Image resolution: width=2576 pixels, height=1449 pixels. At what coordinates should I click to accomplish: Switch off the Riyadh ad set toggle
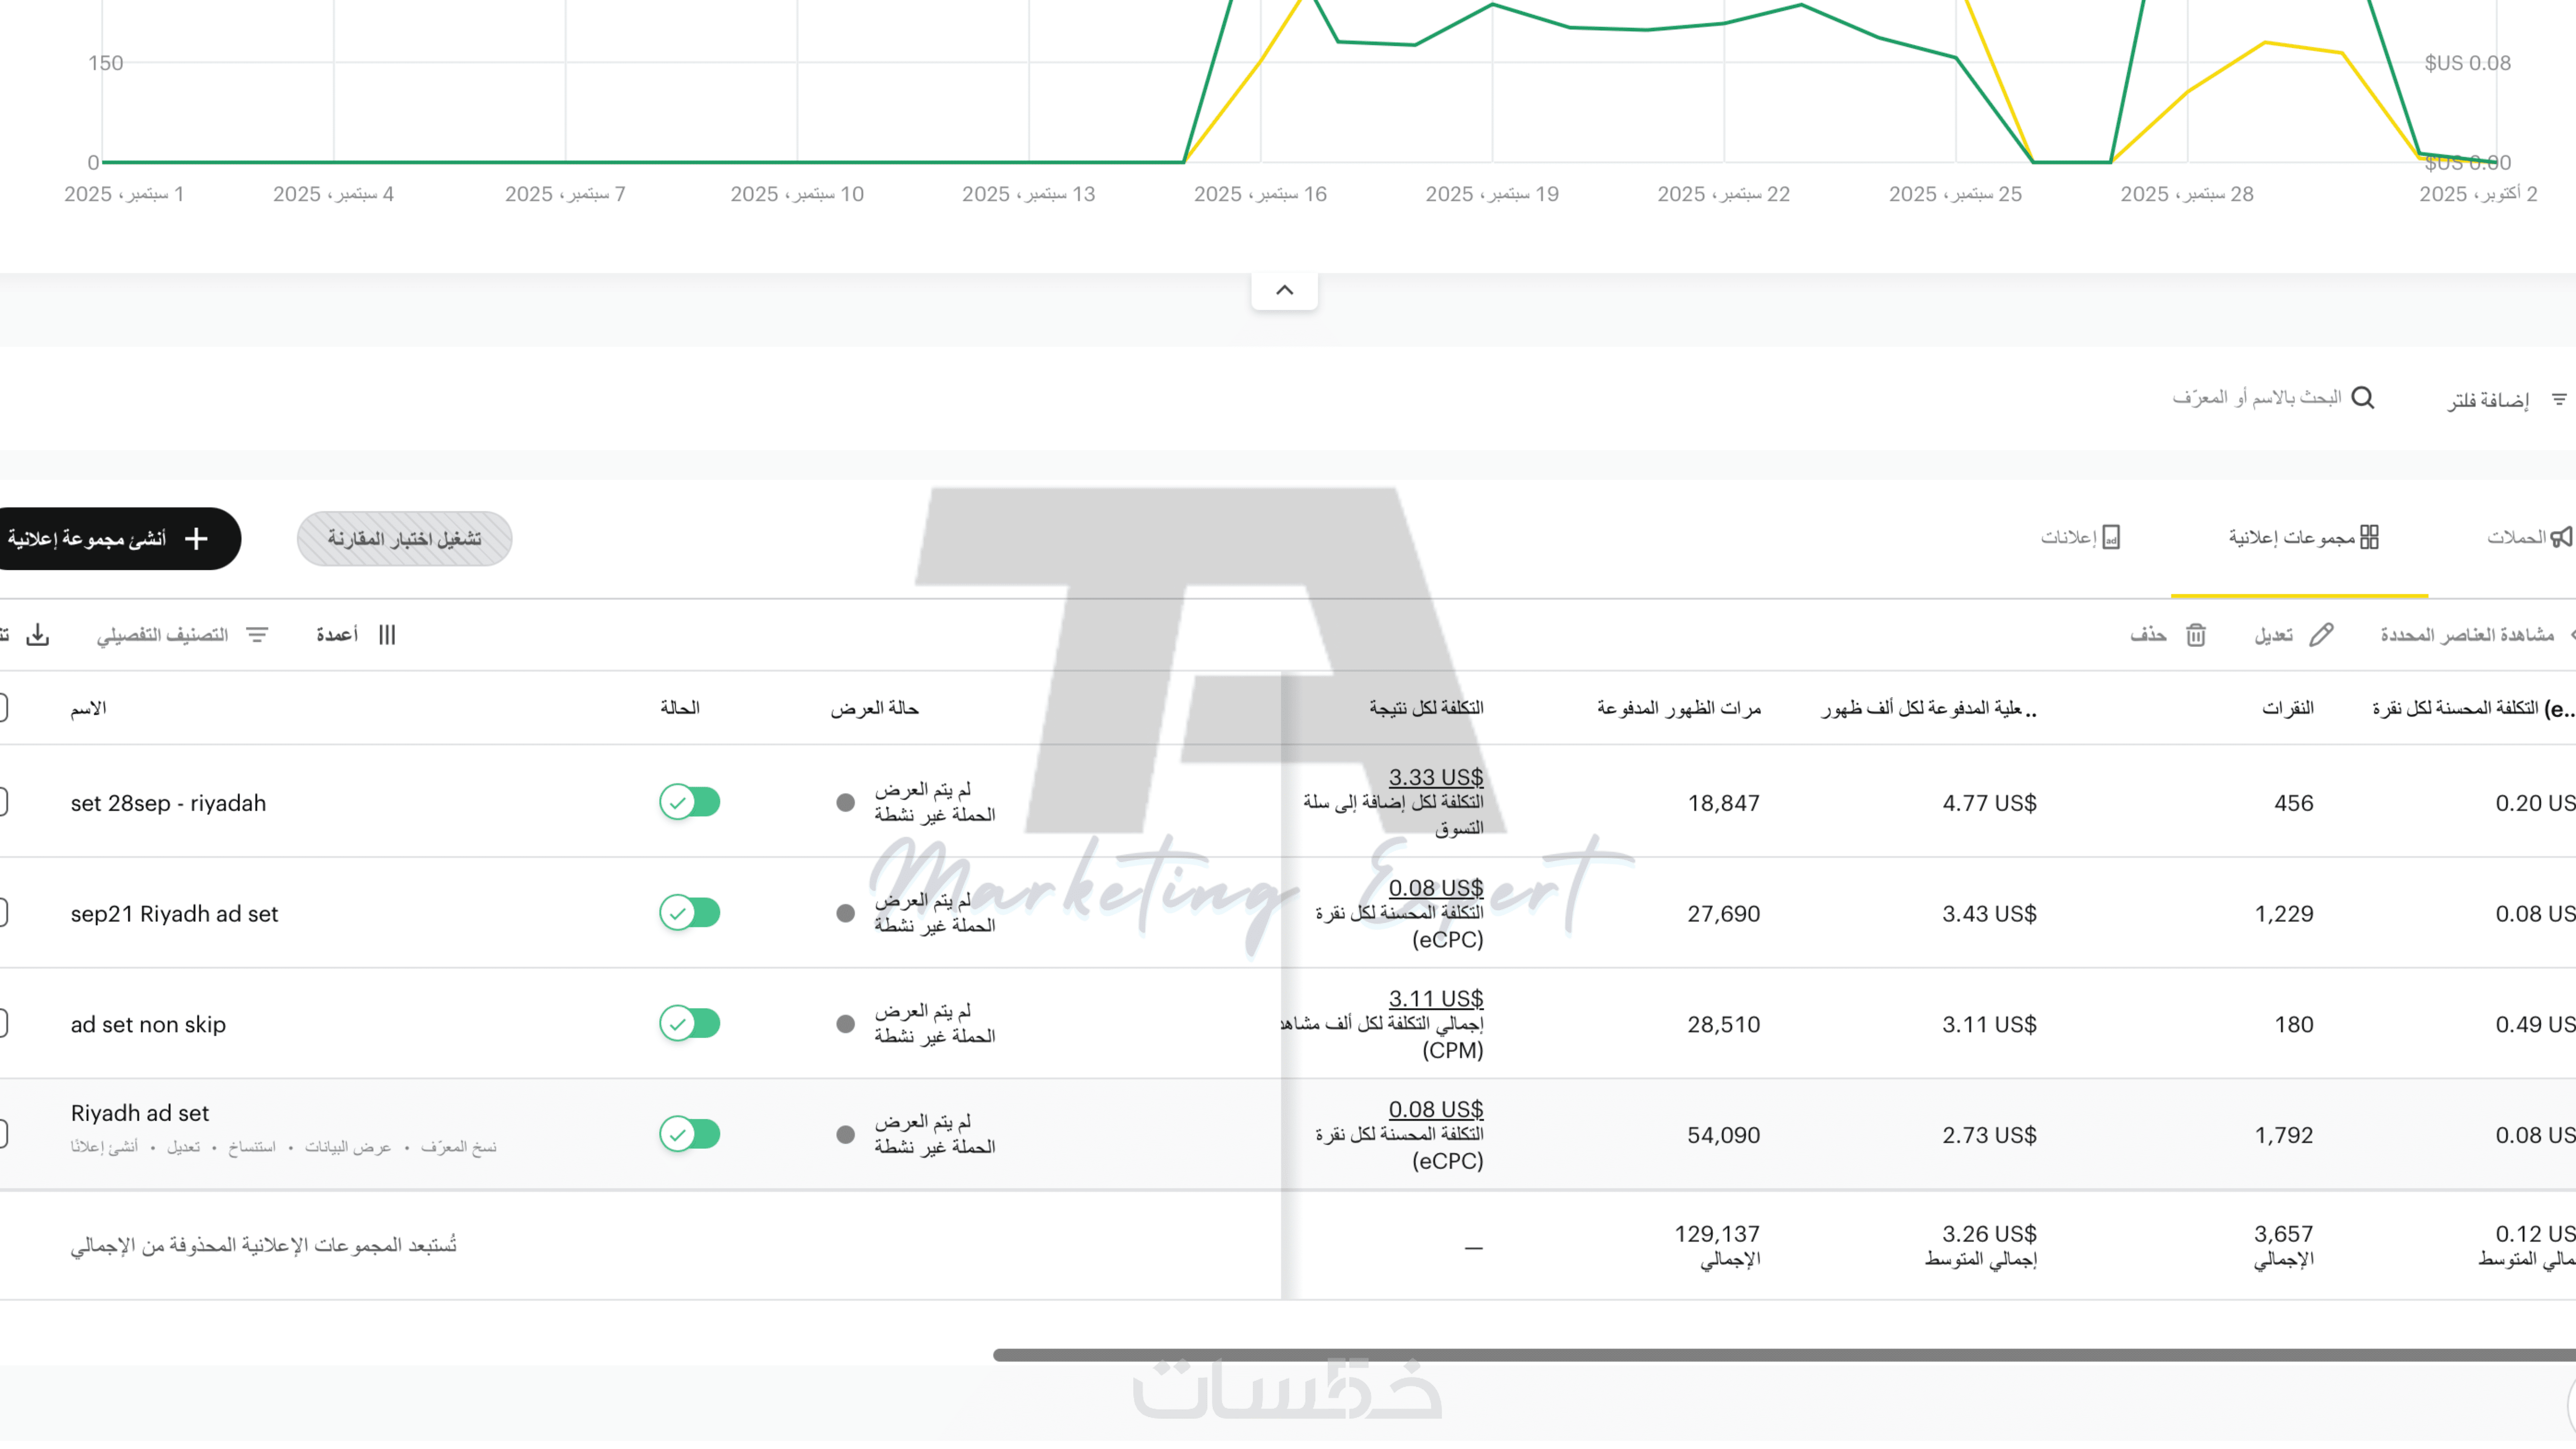pyautogui.click(x=690, y=1135)
